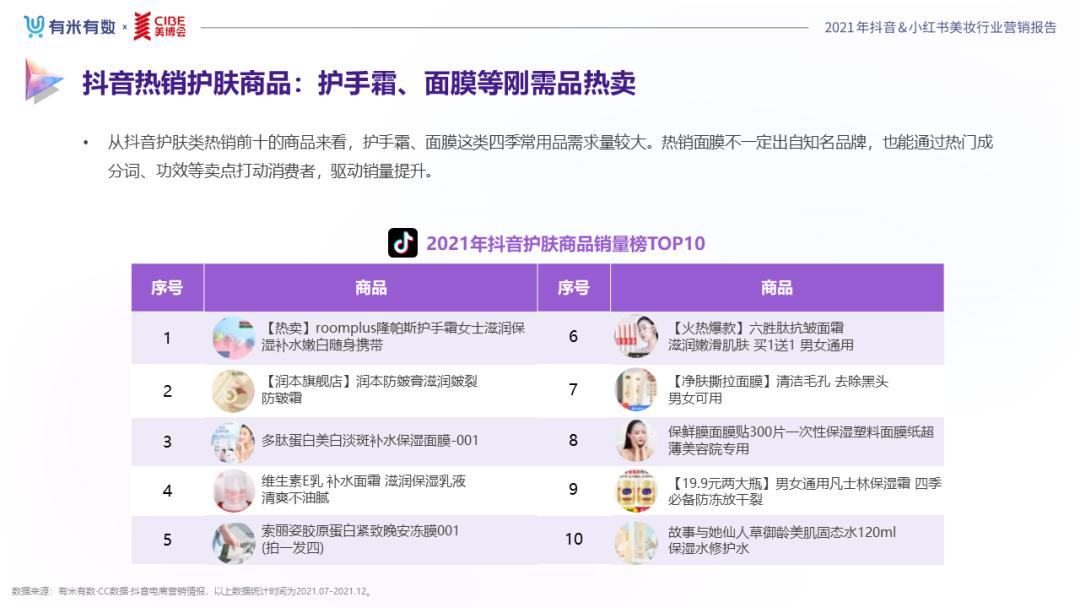Click the red CIBE 美博会 logo
This screenshot has width=1080, height=608.
(x=160, y=27)
